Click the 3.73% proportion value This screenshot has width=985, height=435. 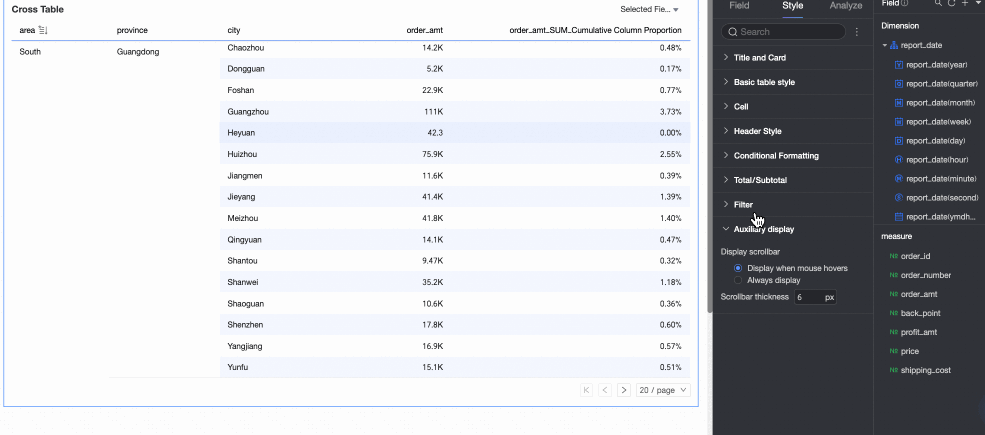click(670, 112)
